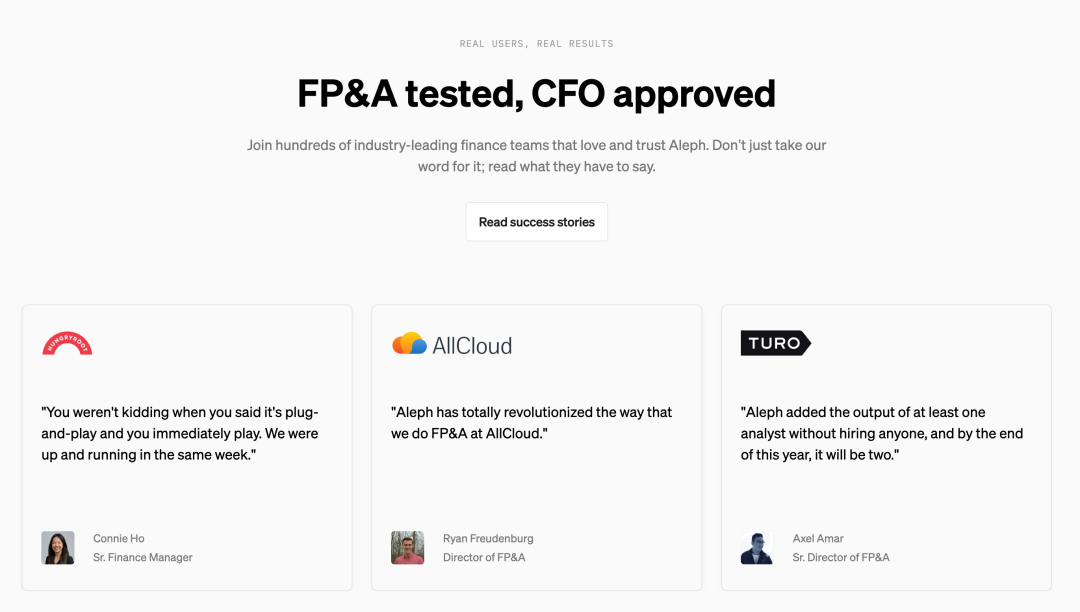The height and width of the screenshot is (612, 1080).
Task: Open the Hungryroot plug-and-play testimonial quote
Action: click(180, 433)
